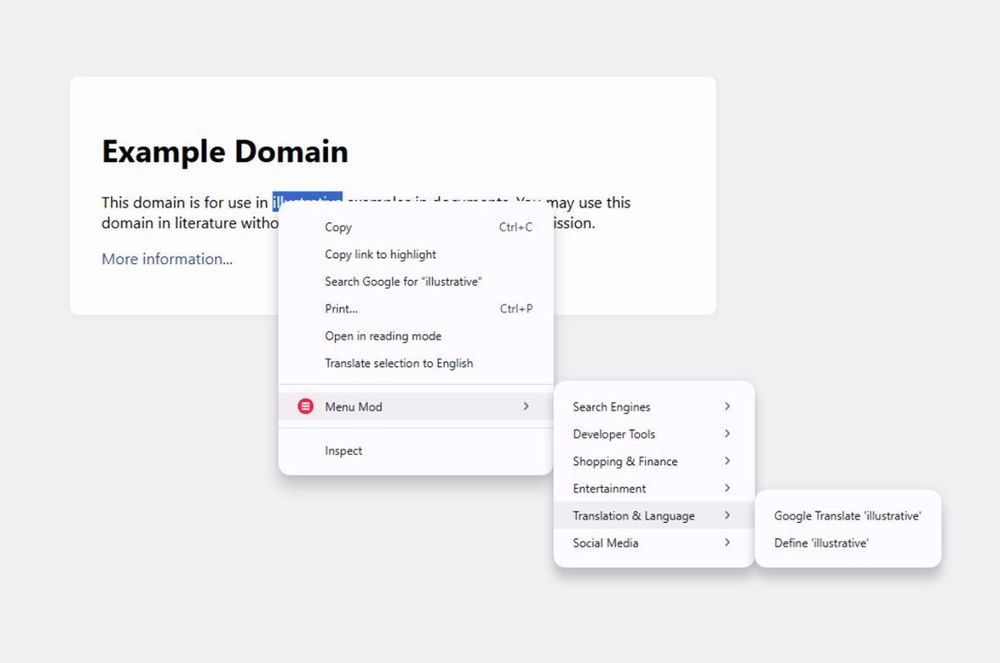
Task: Expand the Translation & Language chevron
Action: pos(727,515)
